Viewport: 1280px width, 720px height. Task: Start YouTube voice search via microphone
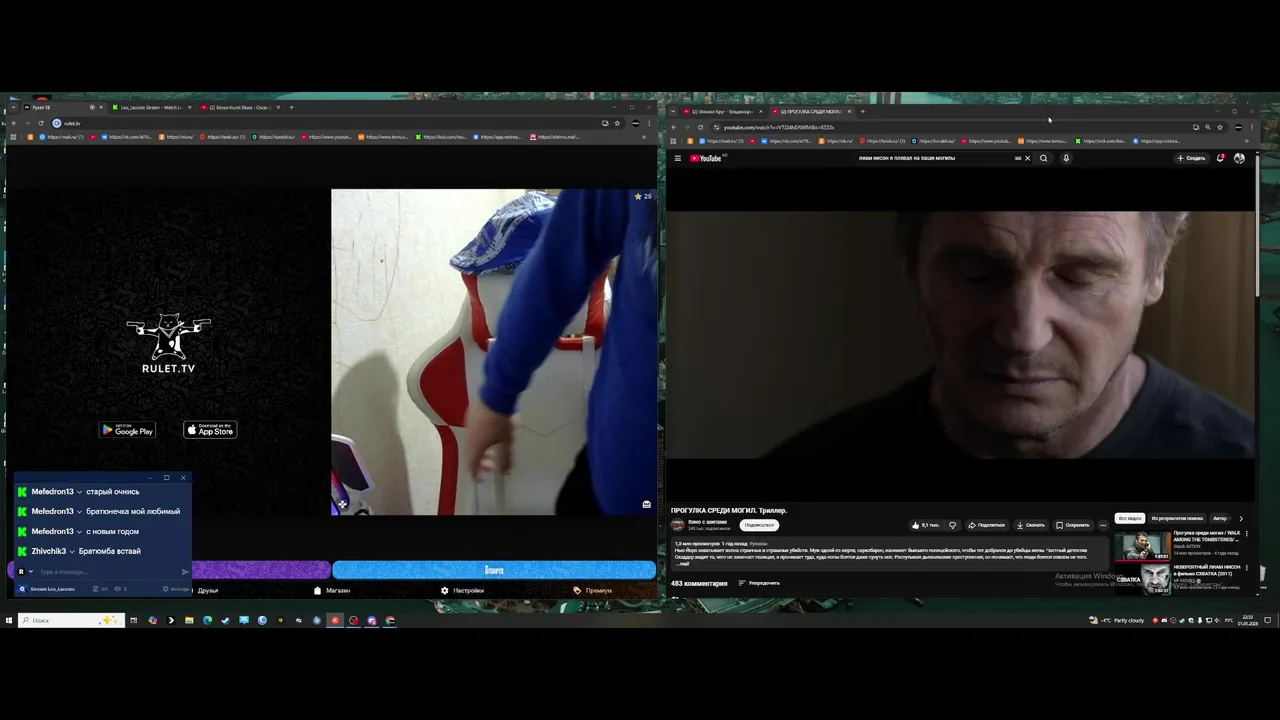1066,158
